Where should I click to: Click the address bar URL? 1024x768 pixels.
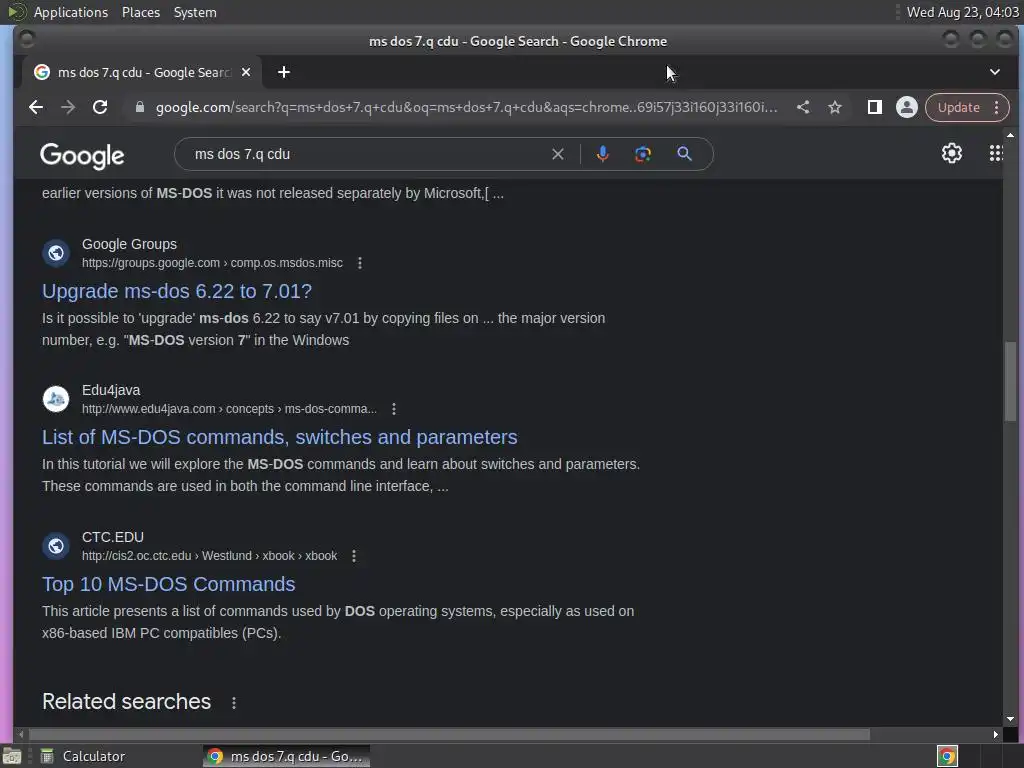click(x=466, y=107)
